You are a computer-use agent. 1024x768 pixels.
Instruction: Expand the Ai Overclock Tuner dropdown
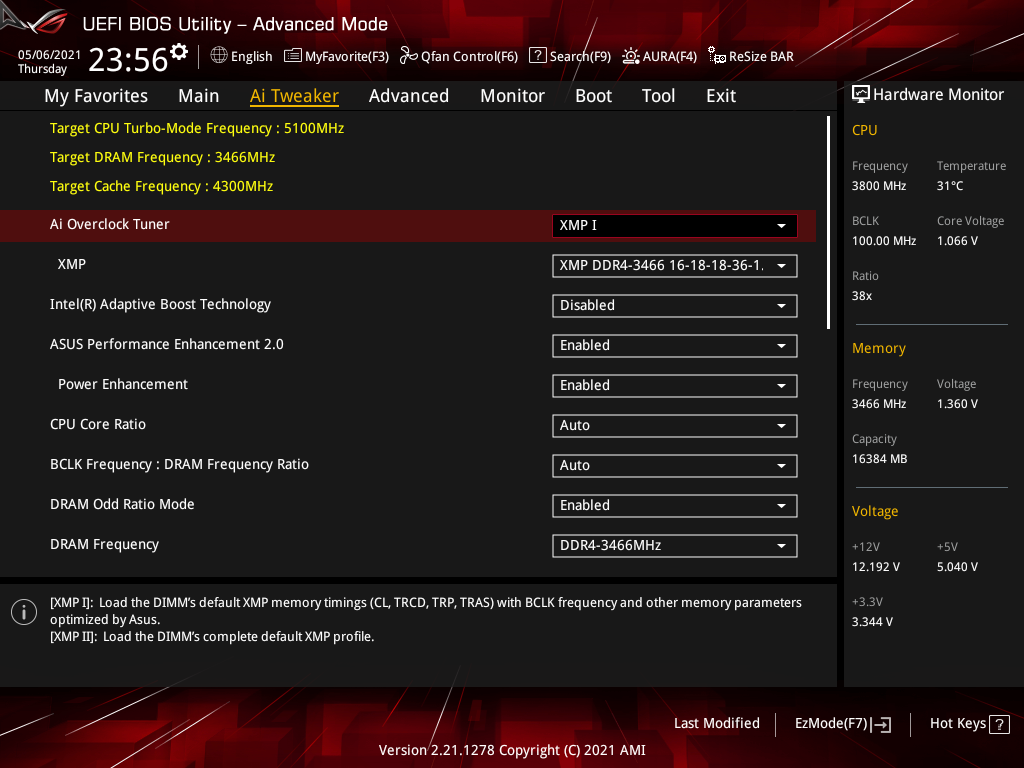(x=675, y=225)
